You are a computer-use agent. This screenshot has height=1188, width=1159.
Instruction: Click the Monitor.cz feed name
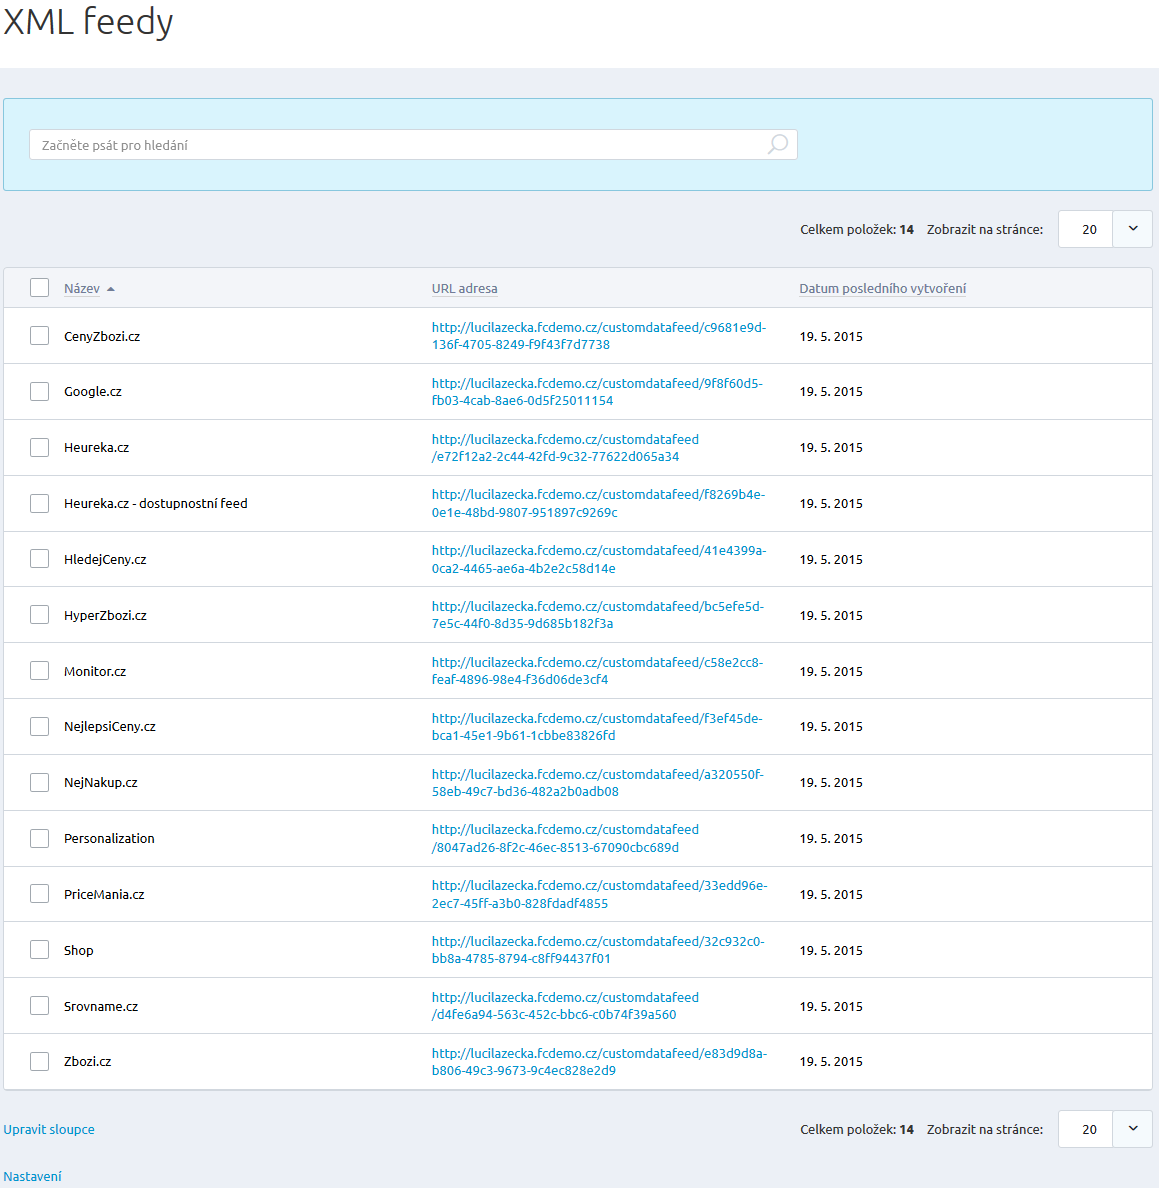coord(95,671)
